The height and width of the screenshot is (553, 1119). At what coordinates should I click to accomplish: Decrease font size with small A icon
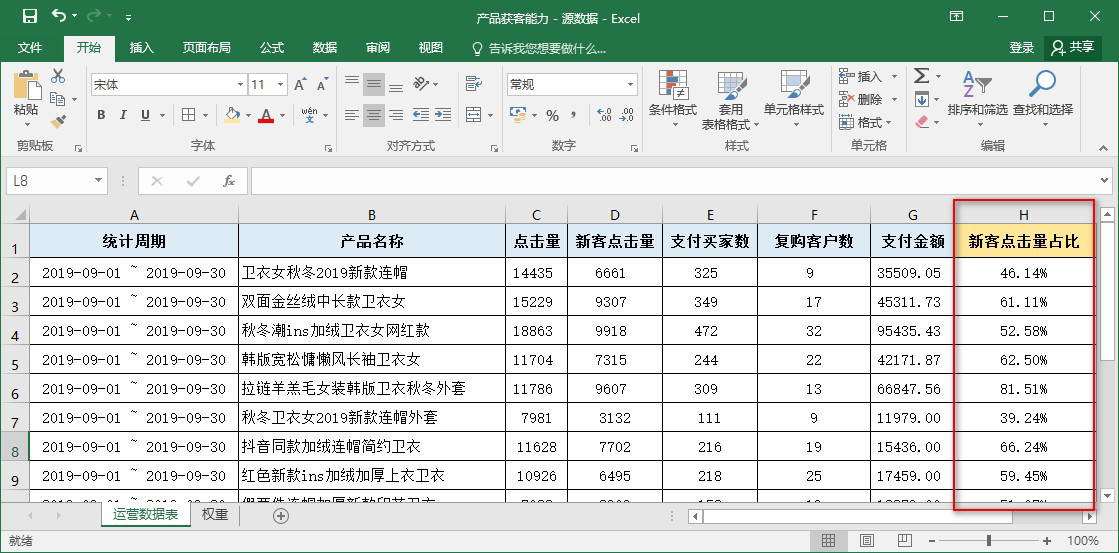pos(322,85)
